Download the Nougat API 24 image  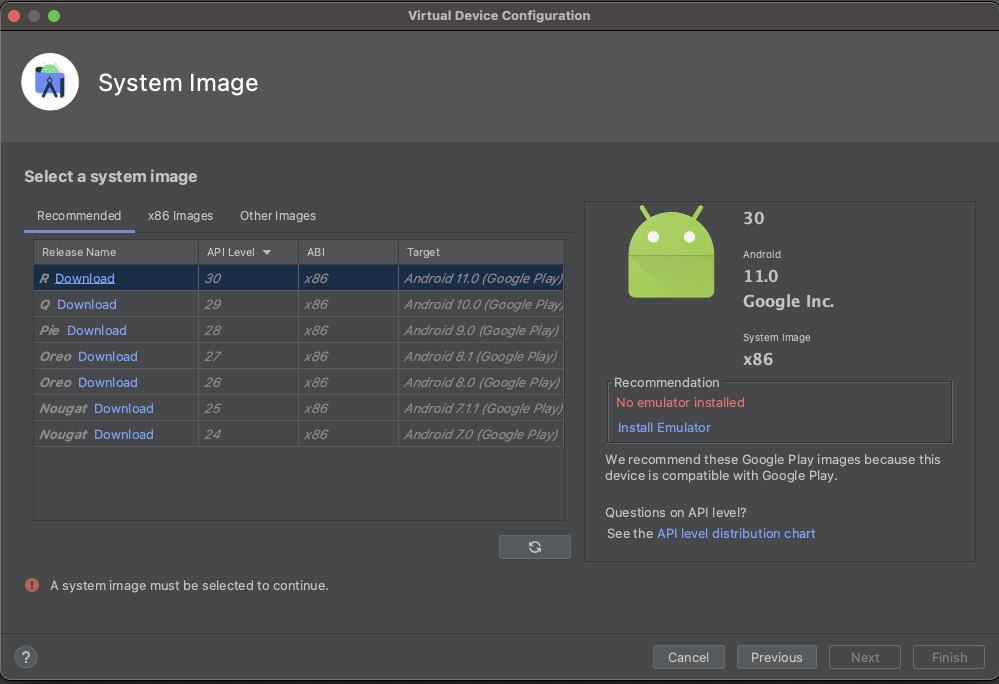click(x=123, y=434)
